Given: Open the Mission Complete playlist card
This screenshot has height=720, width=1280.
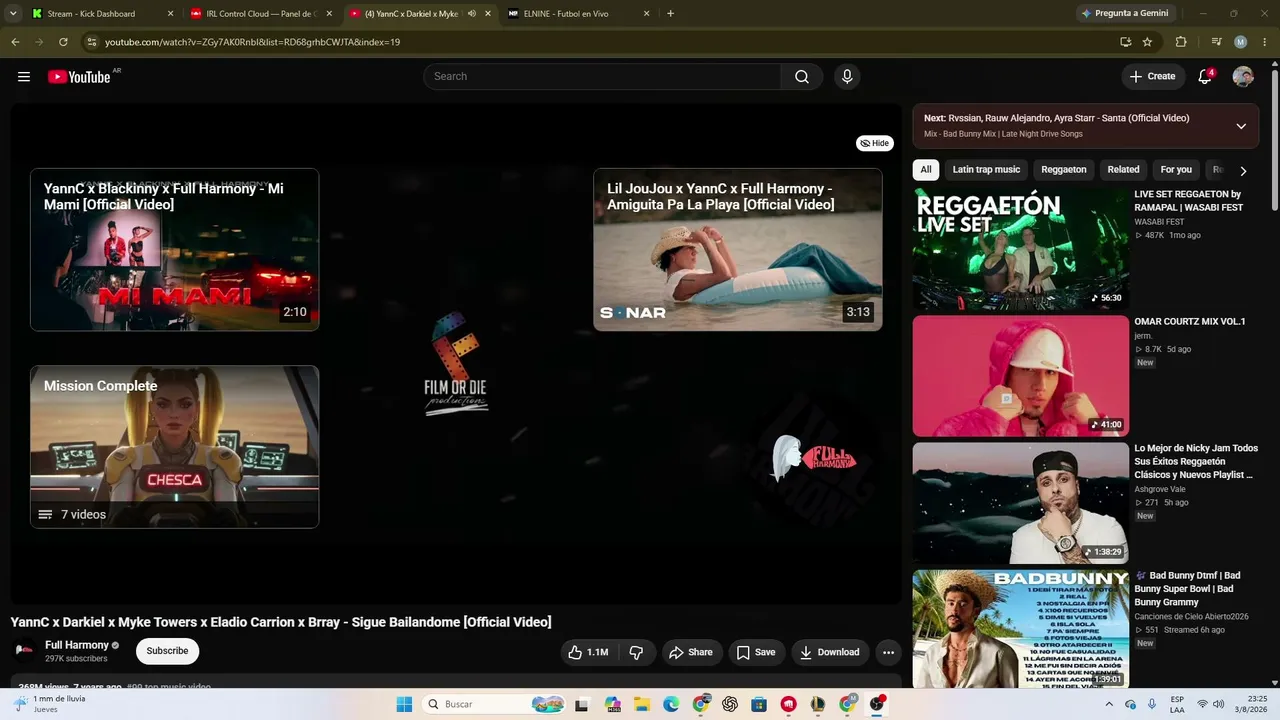Looking at the screenshot, I should tap(175, 447).
